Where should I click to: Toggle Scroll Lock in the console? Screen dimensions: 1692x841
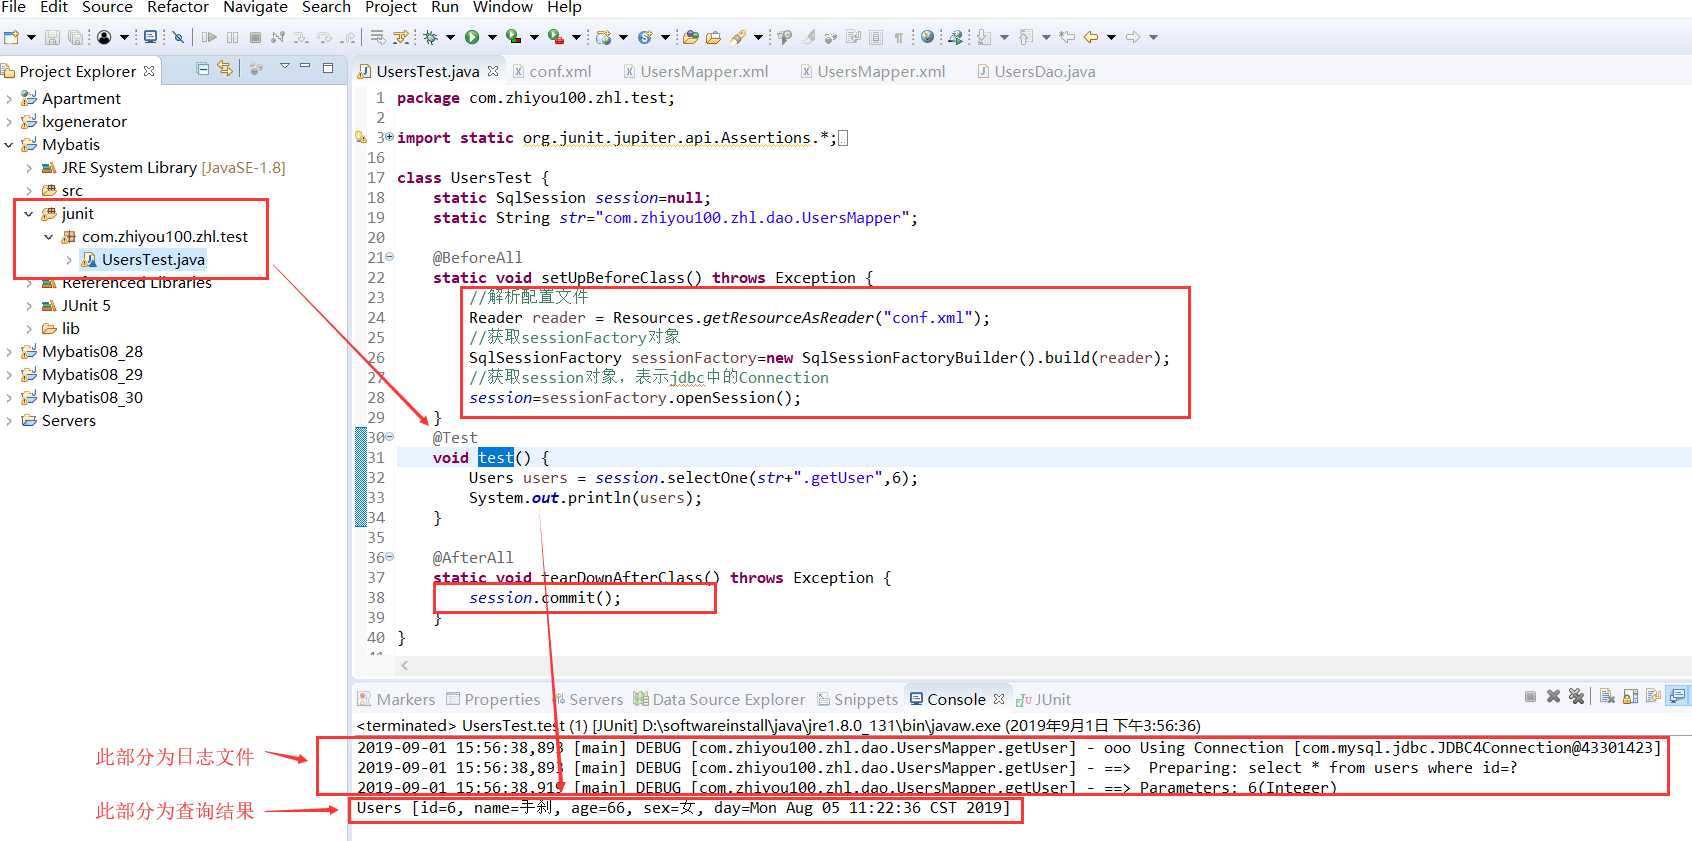(1630, 696)
